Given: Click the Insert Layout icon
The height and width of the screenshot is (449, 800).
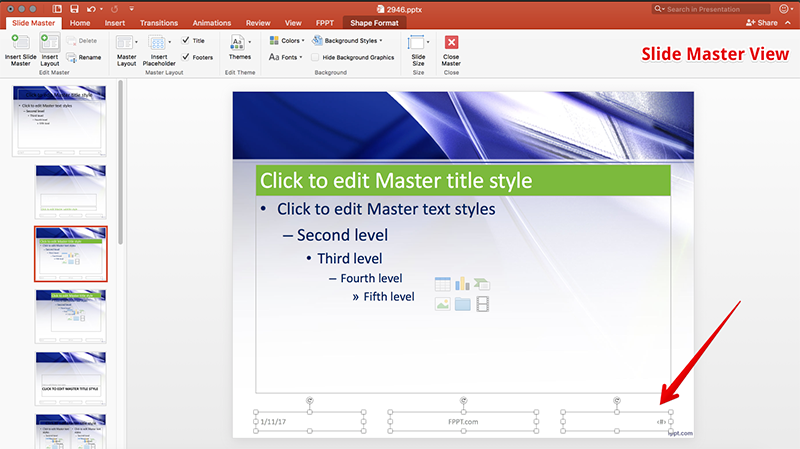Looking at the screenshot, I should coord(49,43).
